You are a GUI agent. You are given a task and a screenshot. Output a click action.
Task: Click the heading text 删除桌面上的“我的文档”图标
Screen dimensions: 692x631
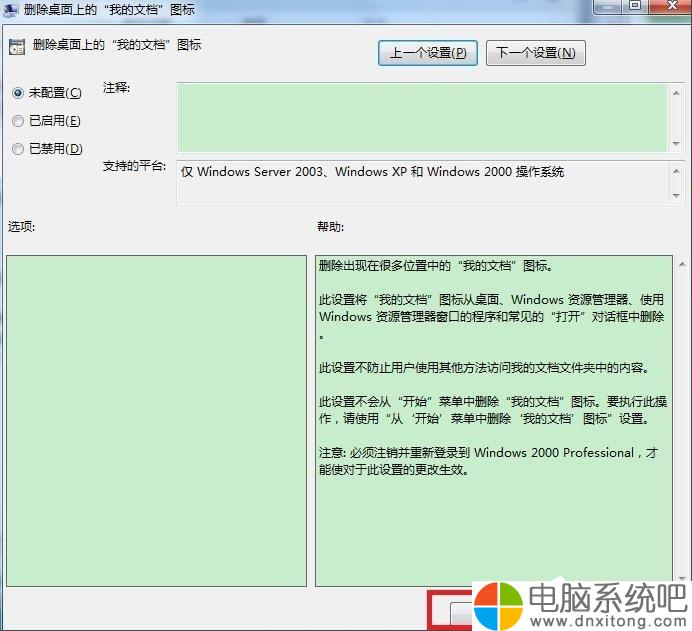(117, 45)
